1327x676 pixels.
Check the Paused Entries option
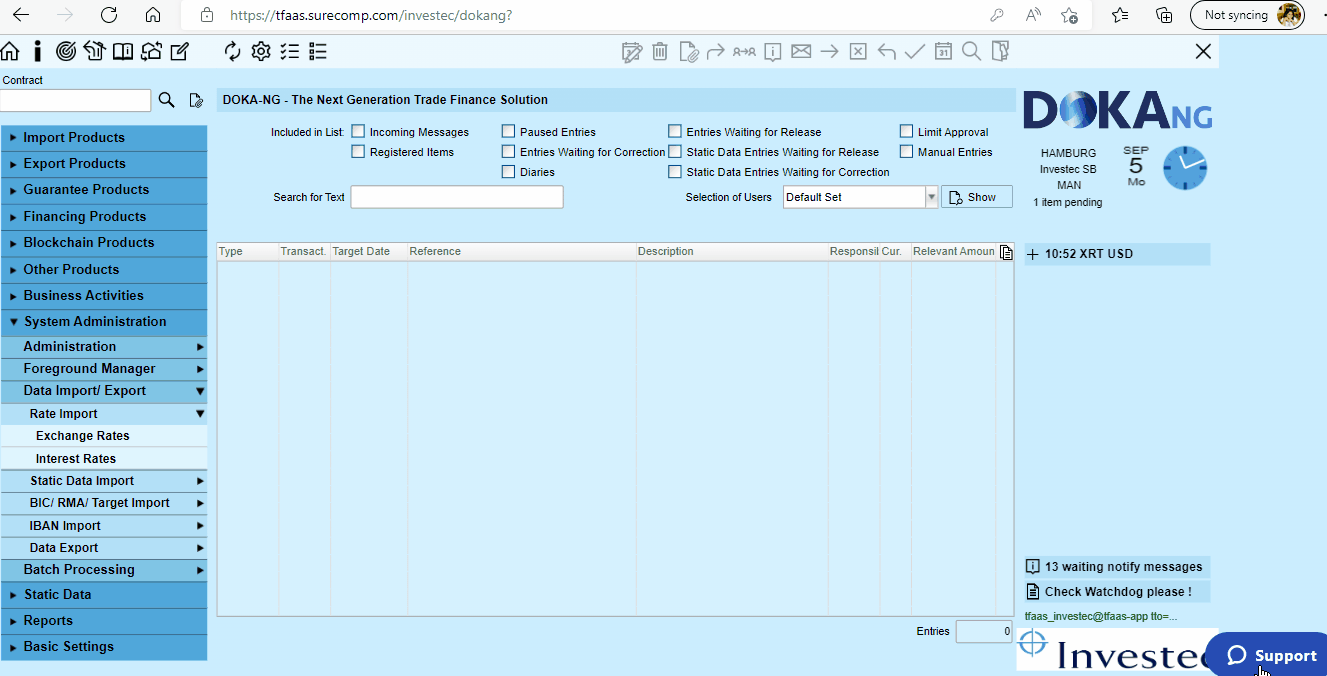coord(508,131)
